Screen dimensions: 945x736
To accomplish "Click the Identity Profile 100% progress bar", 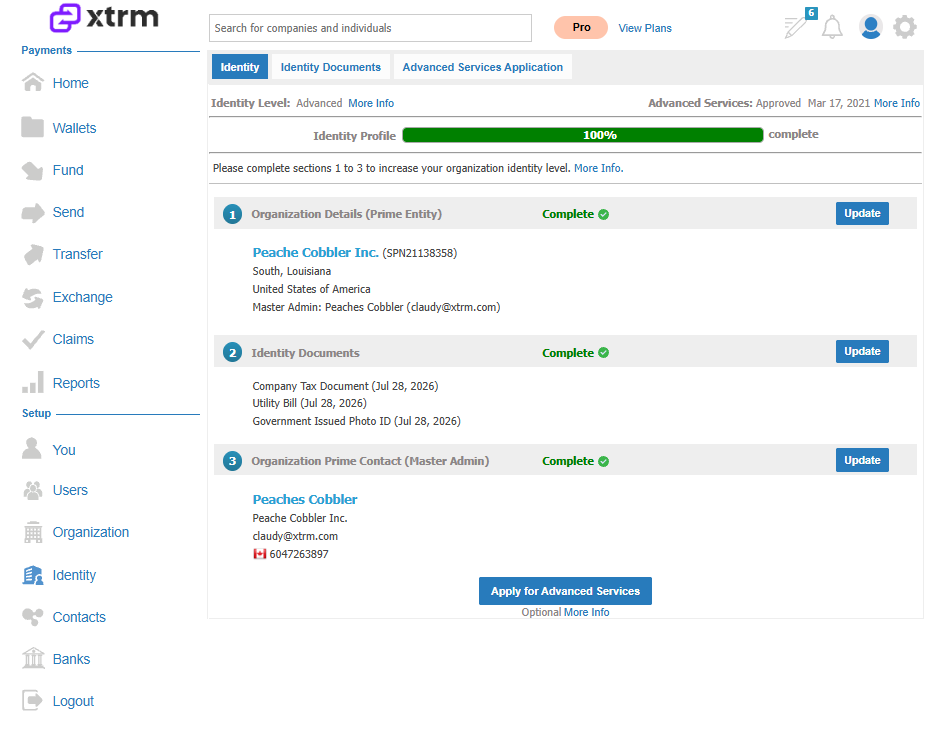I will click(x=582, y=135).
